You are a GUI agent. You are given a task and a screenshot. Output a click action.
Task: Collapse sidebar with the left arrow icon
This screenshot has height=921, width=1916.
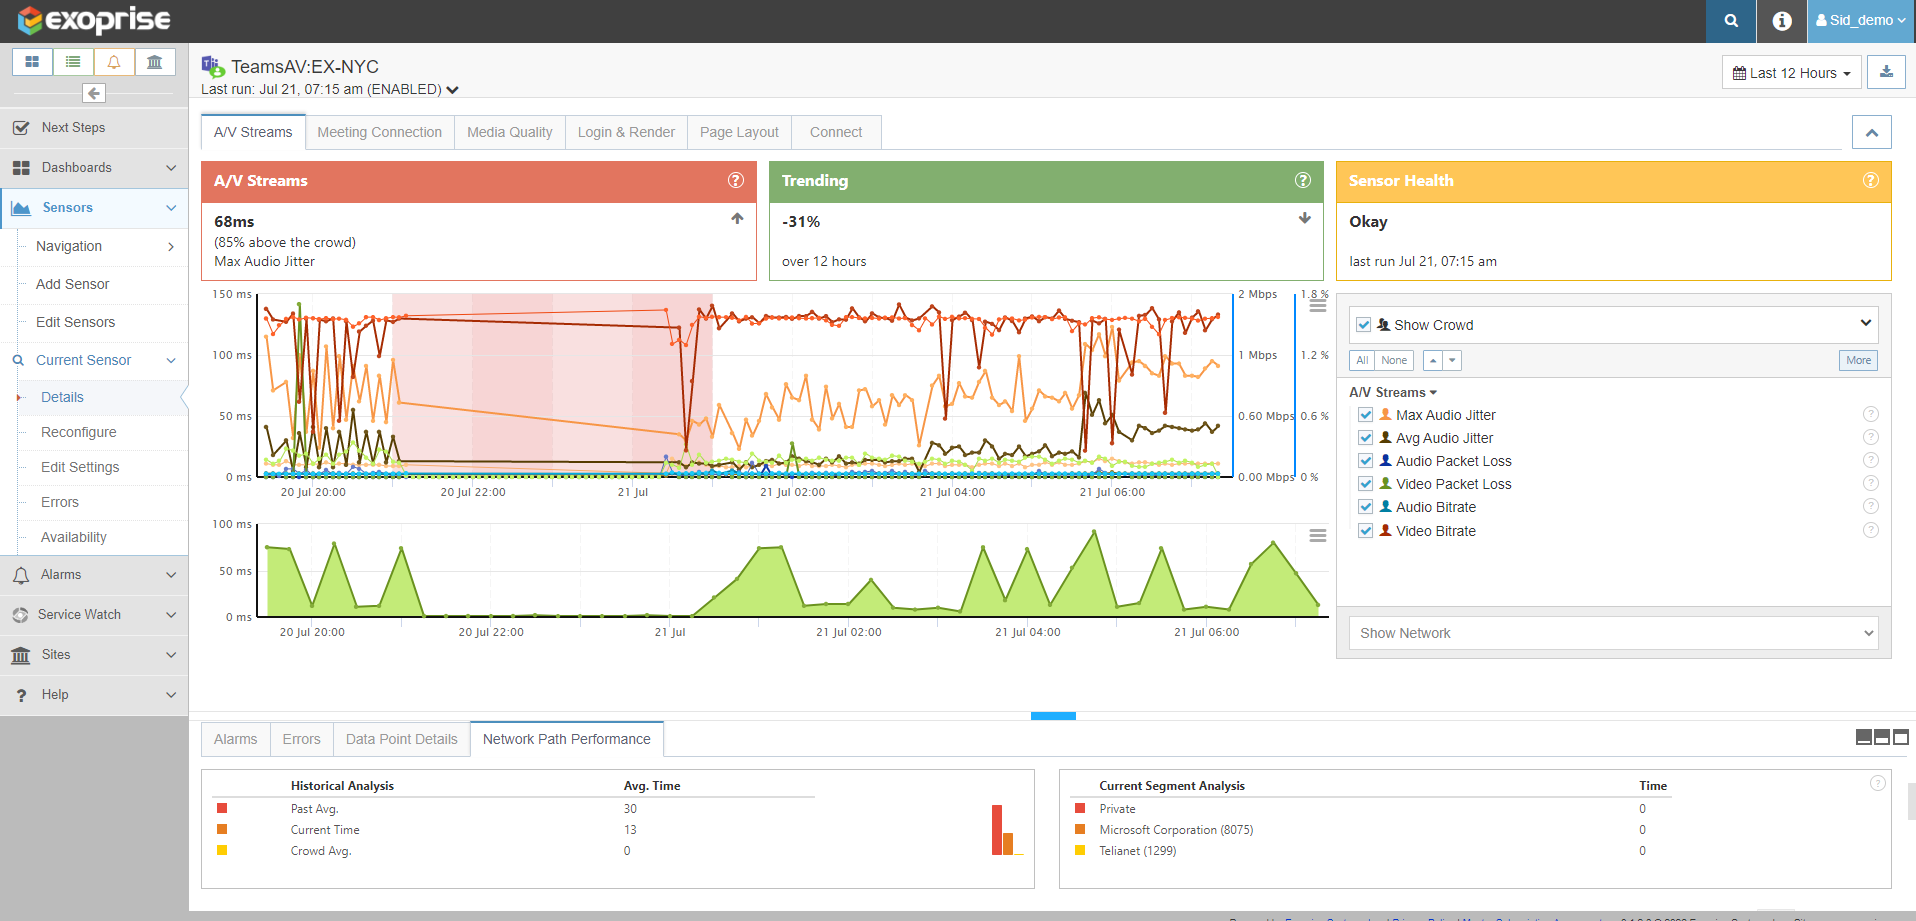click(94, 93)
